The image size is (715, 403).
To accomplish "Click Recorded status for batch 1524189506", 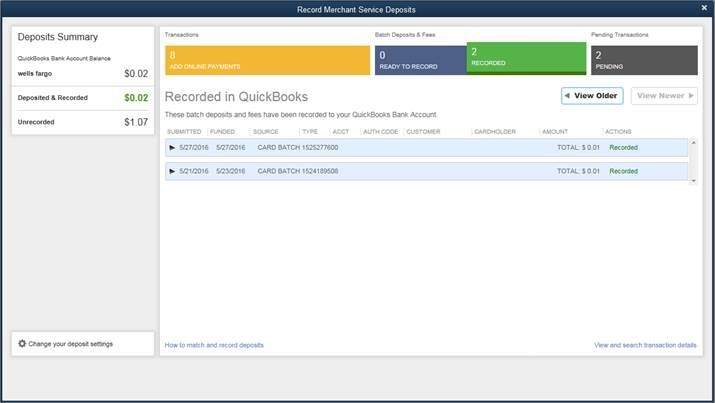I will (623, 171).
